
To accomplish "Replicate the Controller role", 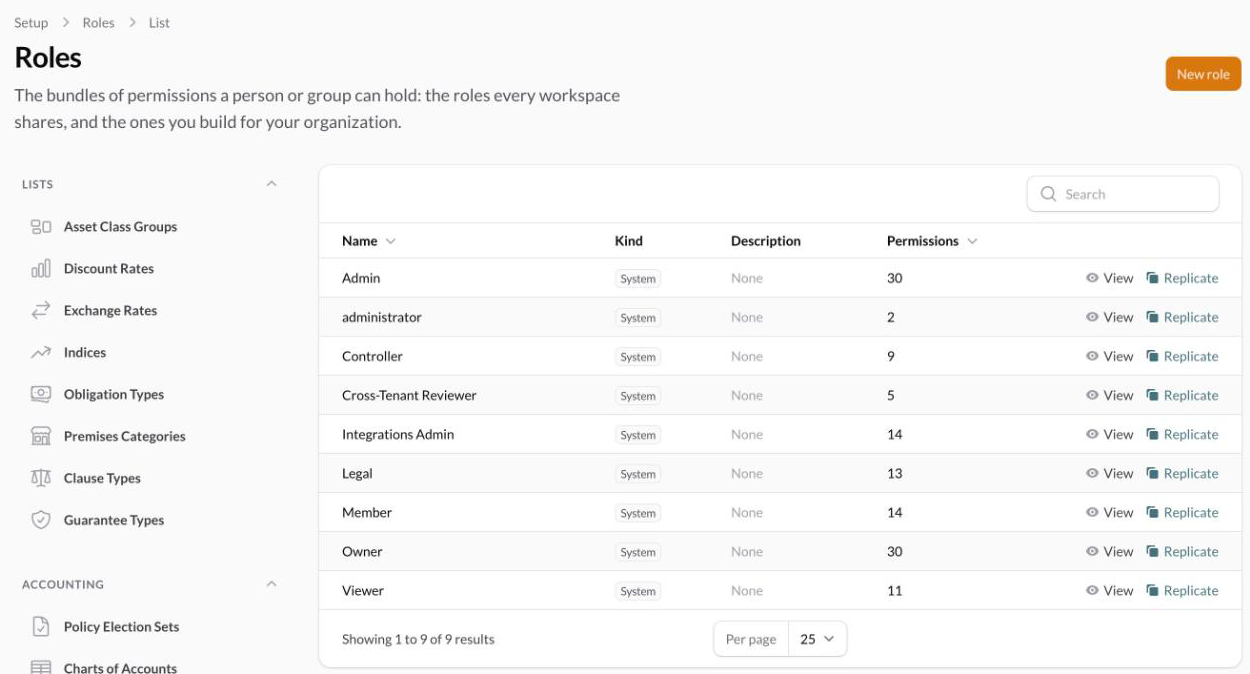I will coord(1182,356).
